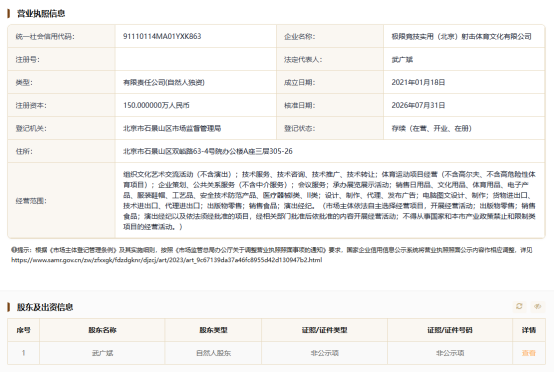Click the 统一社会信用代码 label
Screen dimensions: 554x372
pos(45,36)
